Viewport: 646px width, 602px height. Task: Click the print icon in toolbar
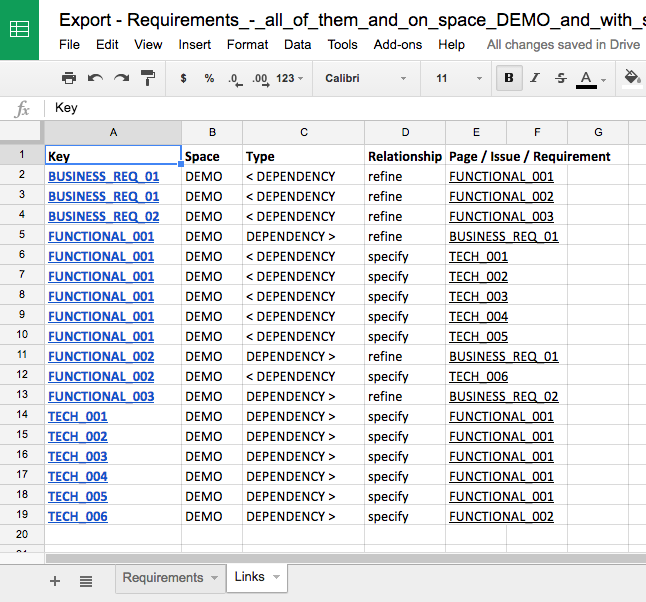(68, 78)
